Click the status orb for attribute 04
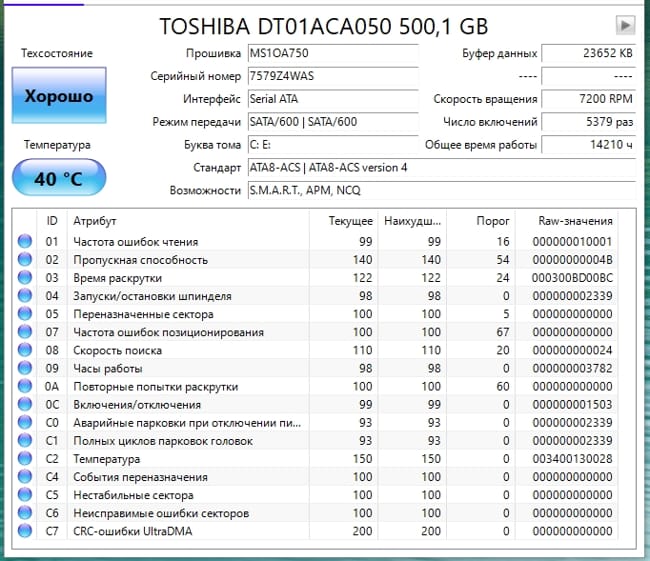650x561 pixels. (x=25, y=296)
